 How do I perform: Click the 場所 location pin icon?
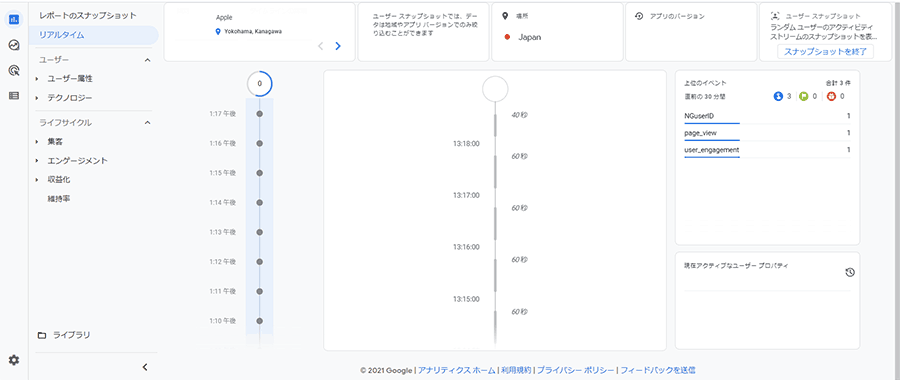pyautogui.click(x=505, y=16)
